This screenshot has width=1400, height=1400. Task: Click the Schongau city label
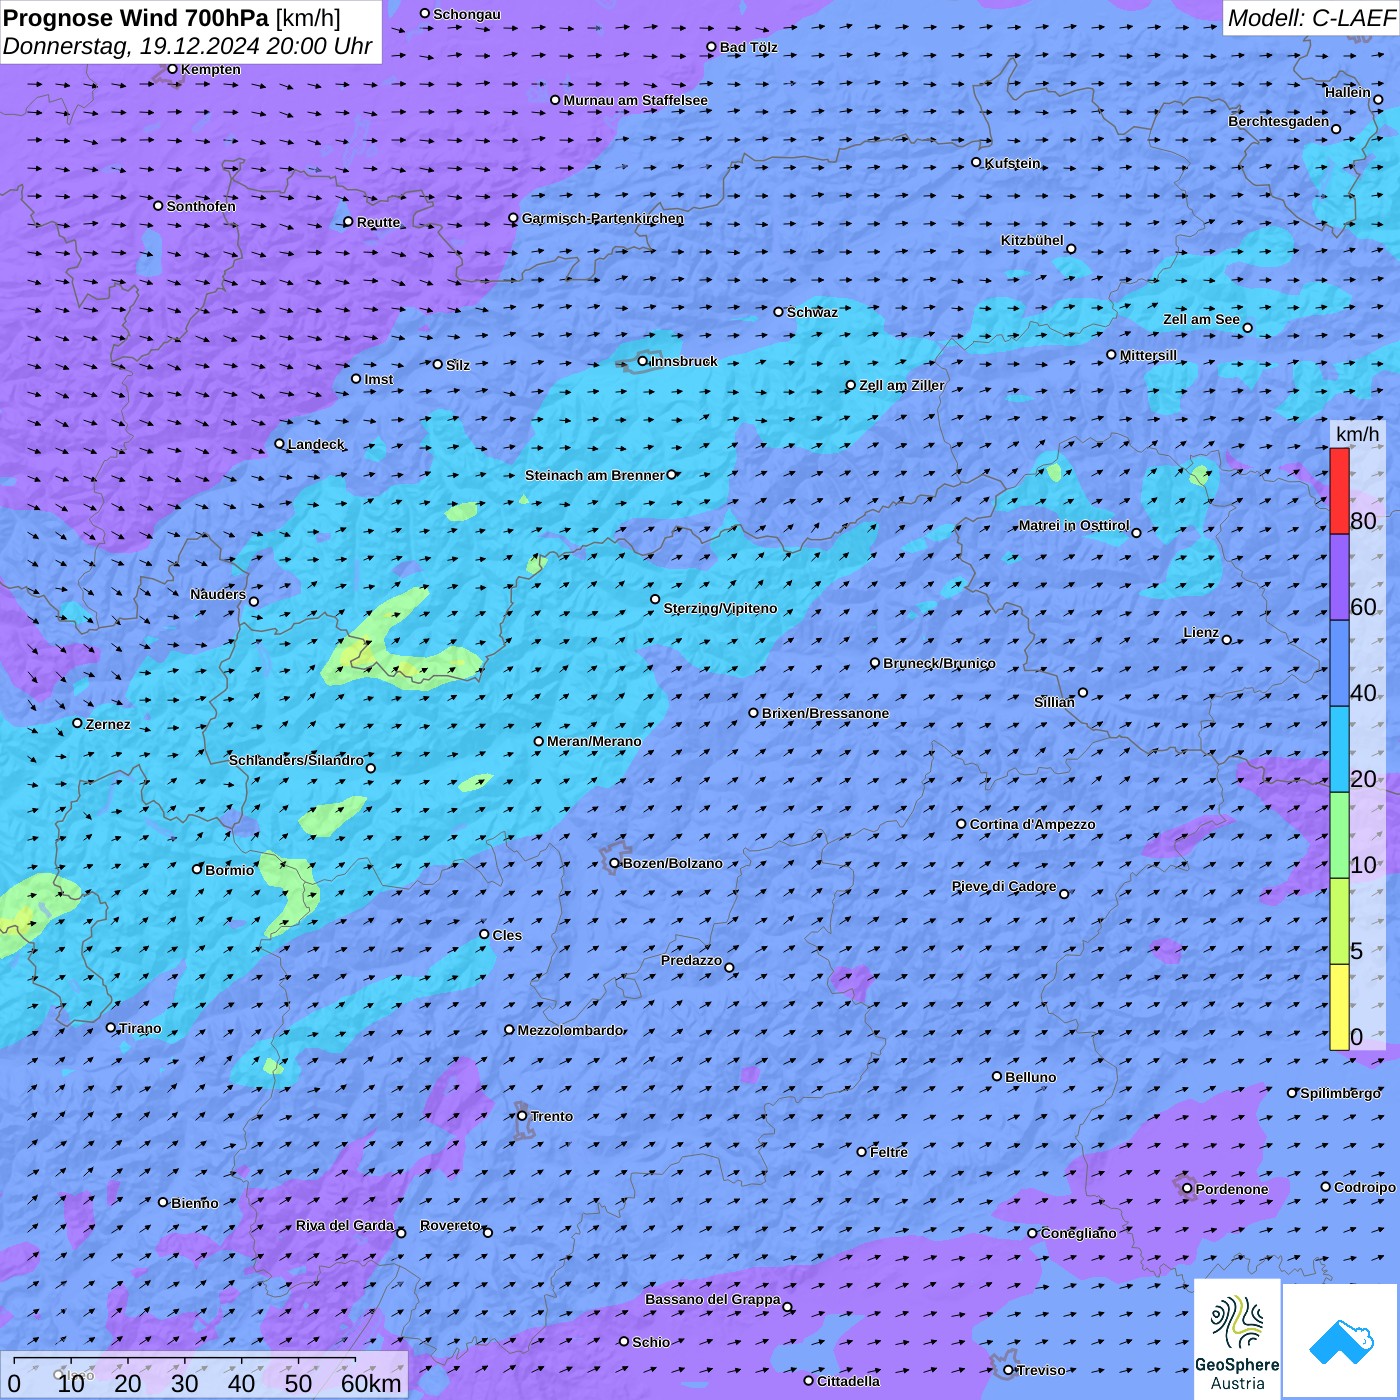point(467,14)
